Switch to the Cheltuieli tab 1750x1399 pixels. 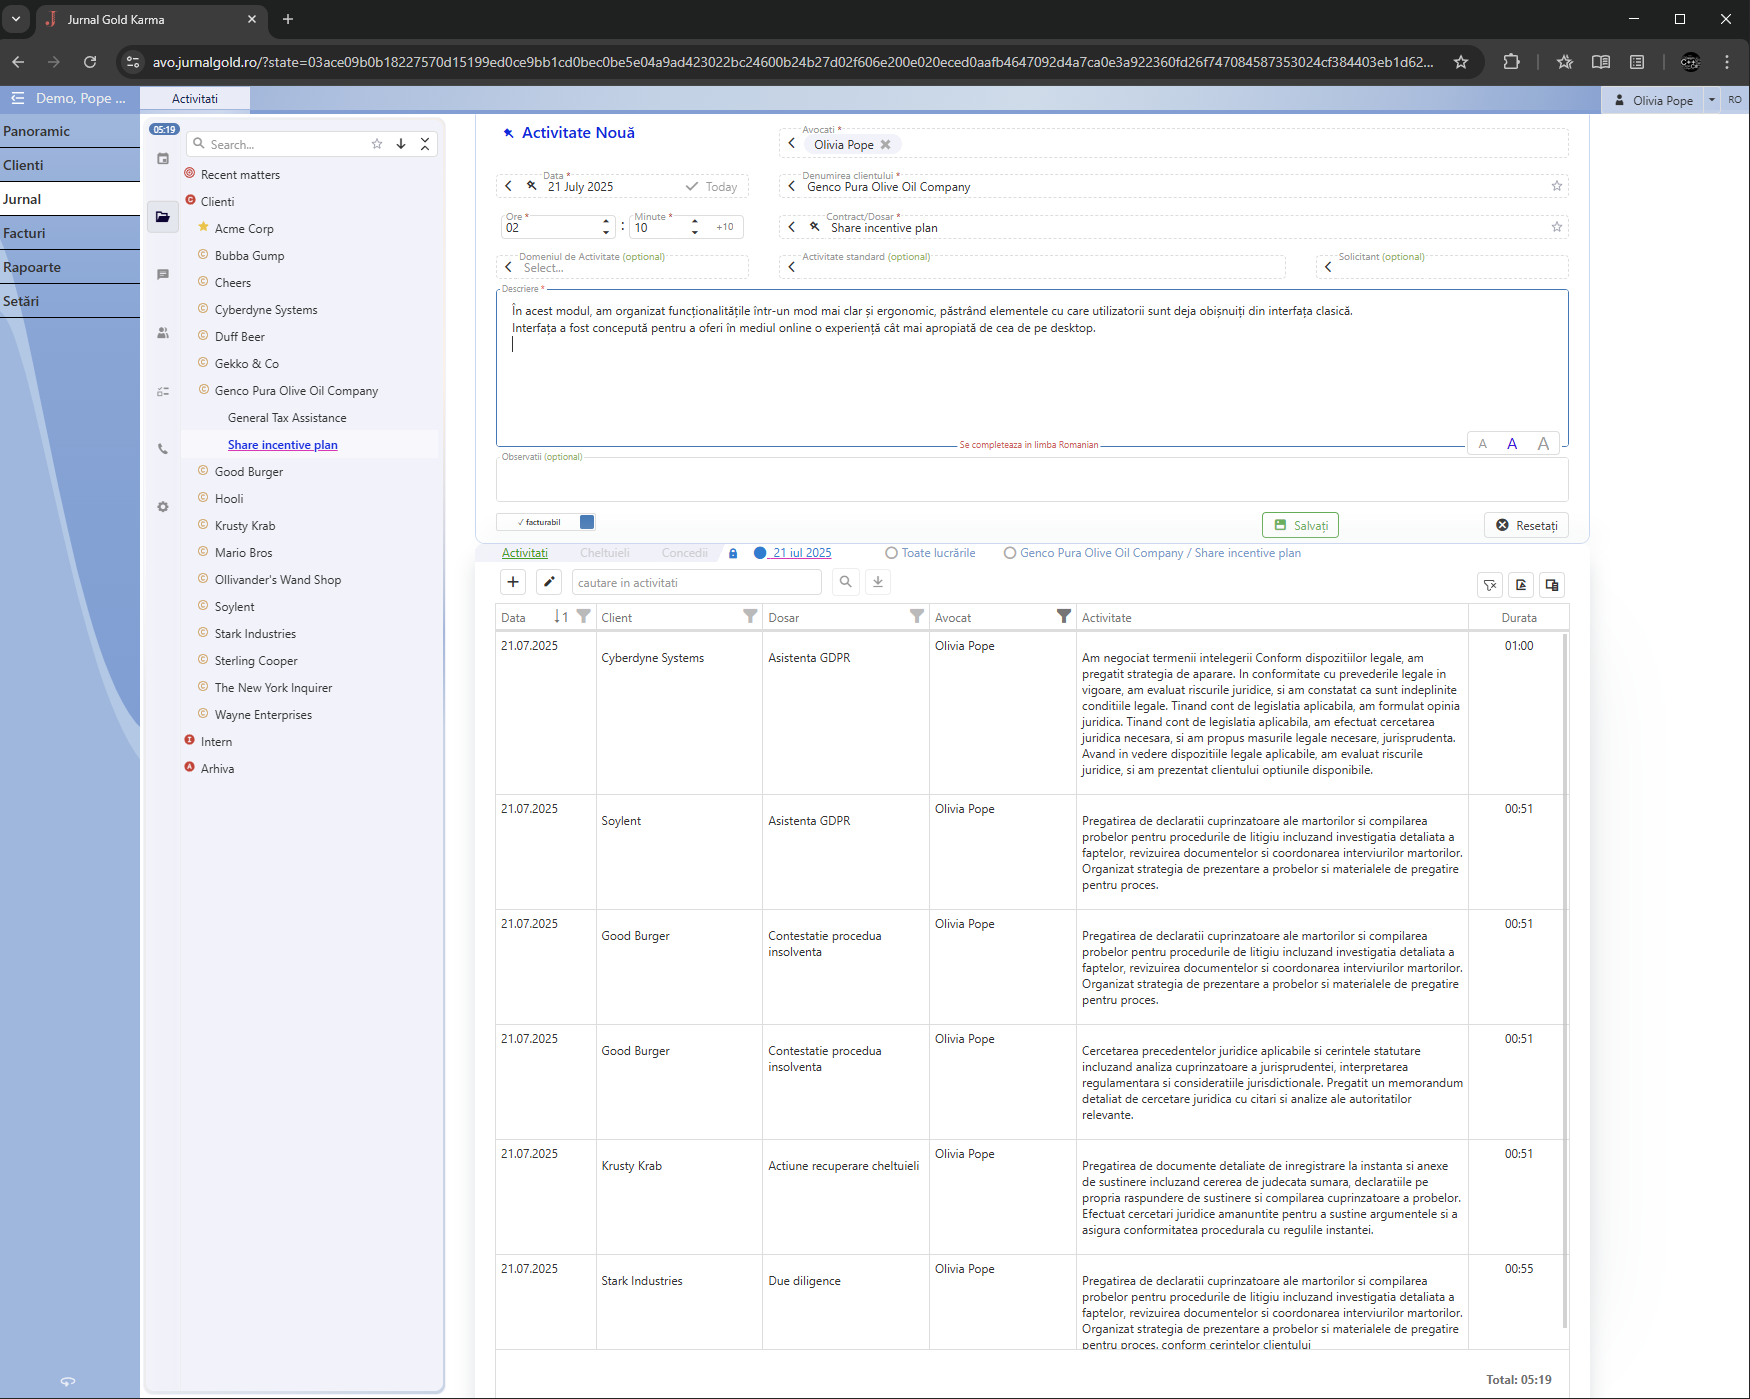coord(604,553)
